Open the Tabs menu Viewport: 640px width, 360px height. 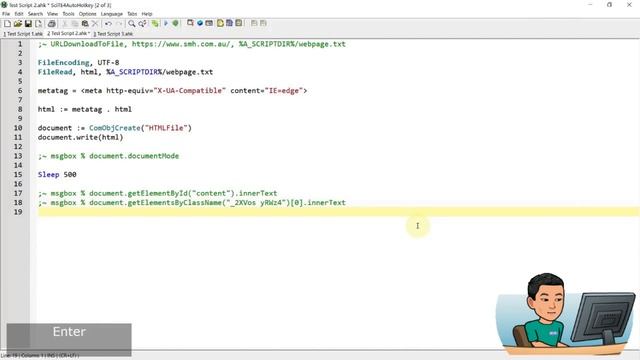[132, 14]
